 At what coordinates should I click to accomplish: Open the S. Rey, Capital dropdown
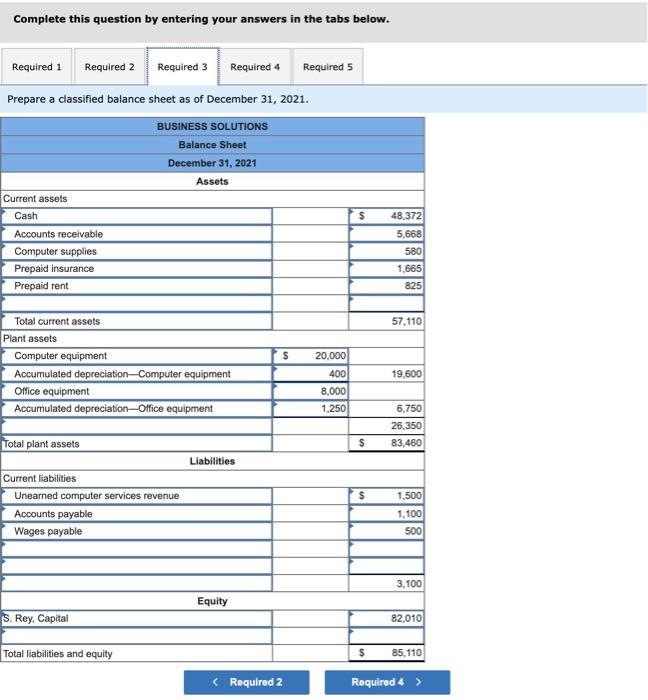pyautogui.click(x=137, y=618)
